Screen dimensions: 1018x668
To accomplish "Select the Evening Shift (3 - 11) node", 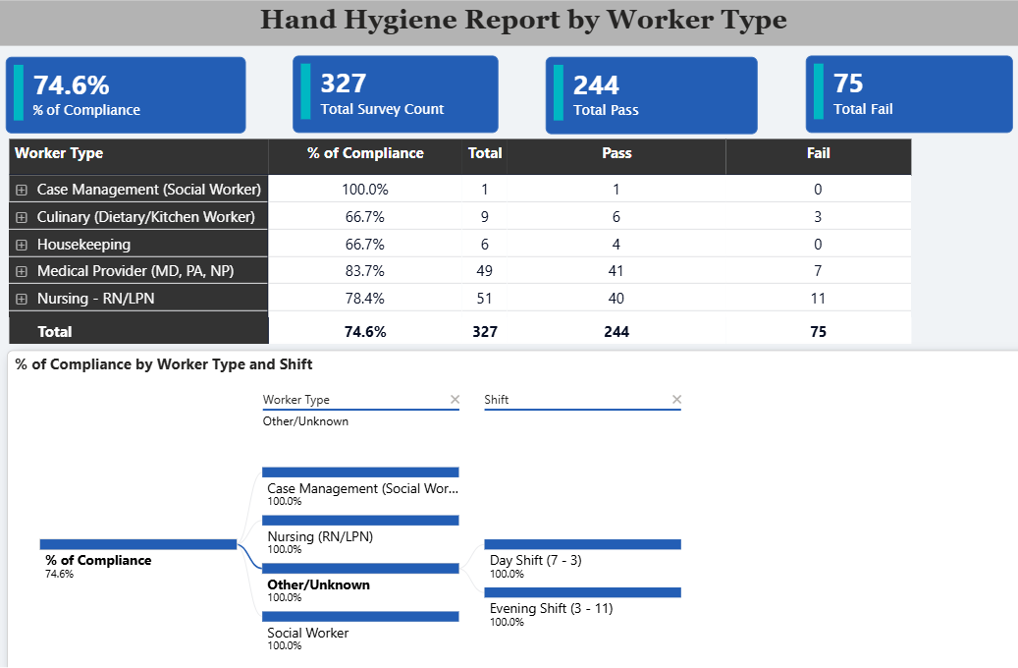I will point(582,606).
